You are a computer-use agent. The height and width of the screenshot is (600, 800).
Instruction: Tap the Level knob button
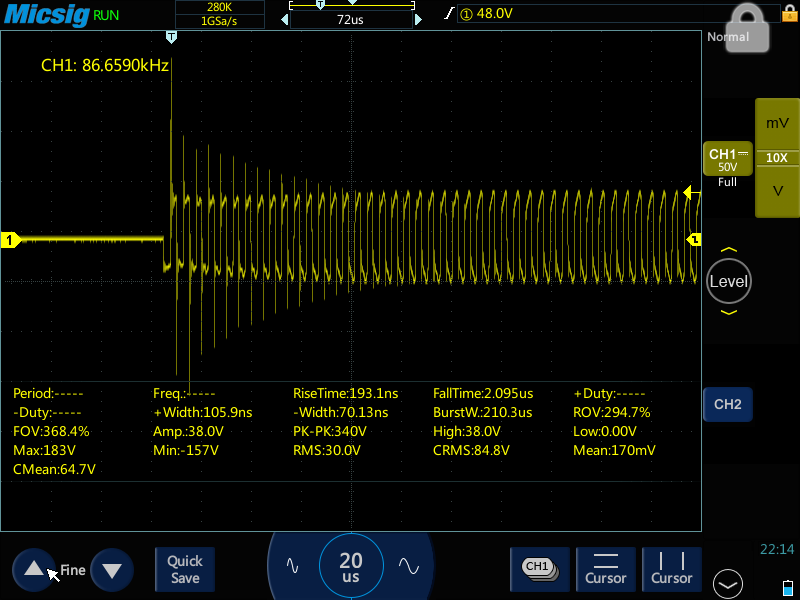tap(729, 281)
